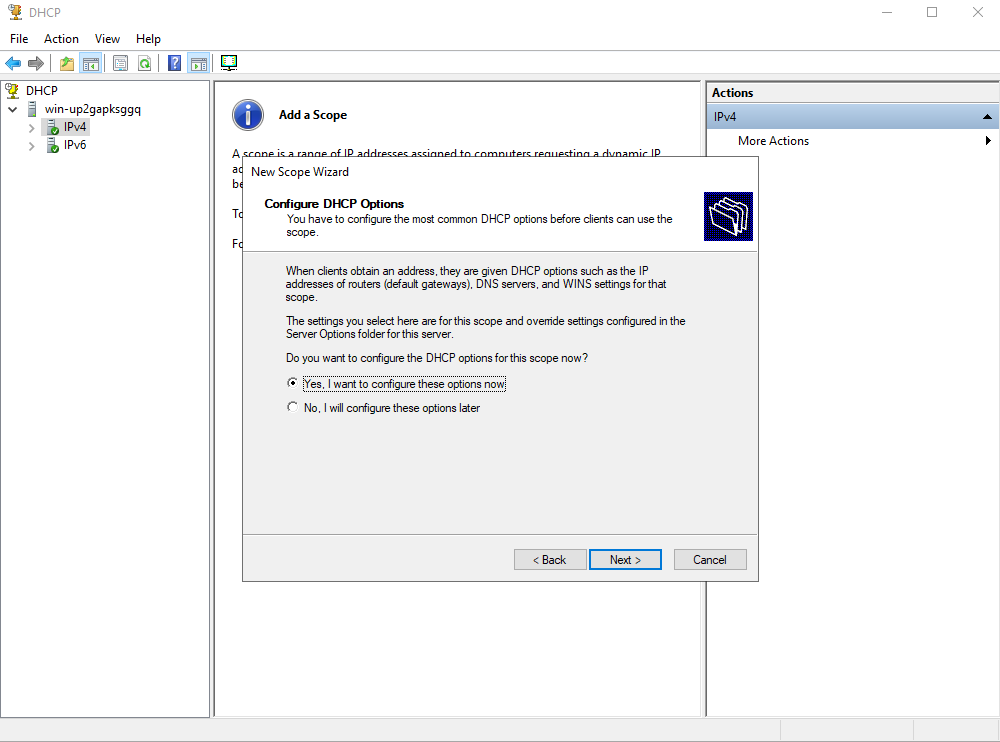Open the Action menu

coord(61,39)
